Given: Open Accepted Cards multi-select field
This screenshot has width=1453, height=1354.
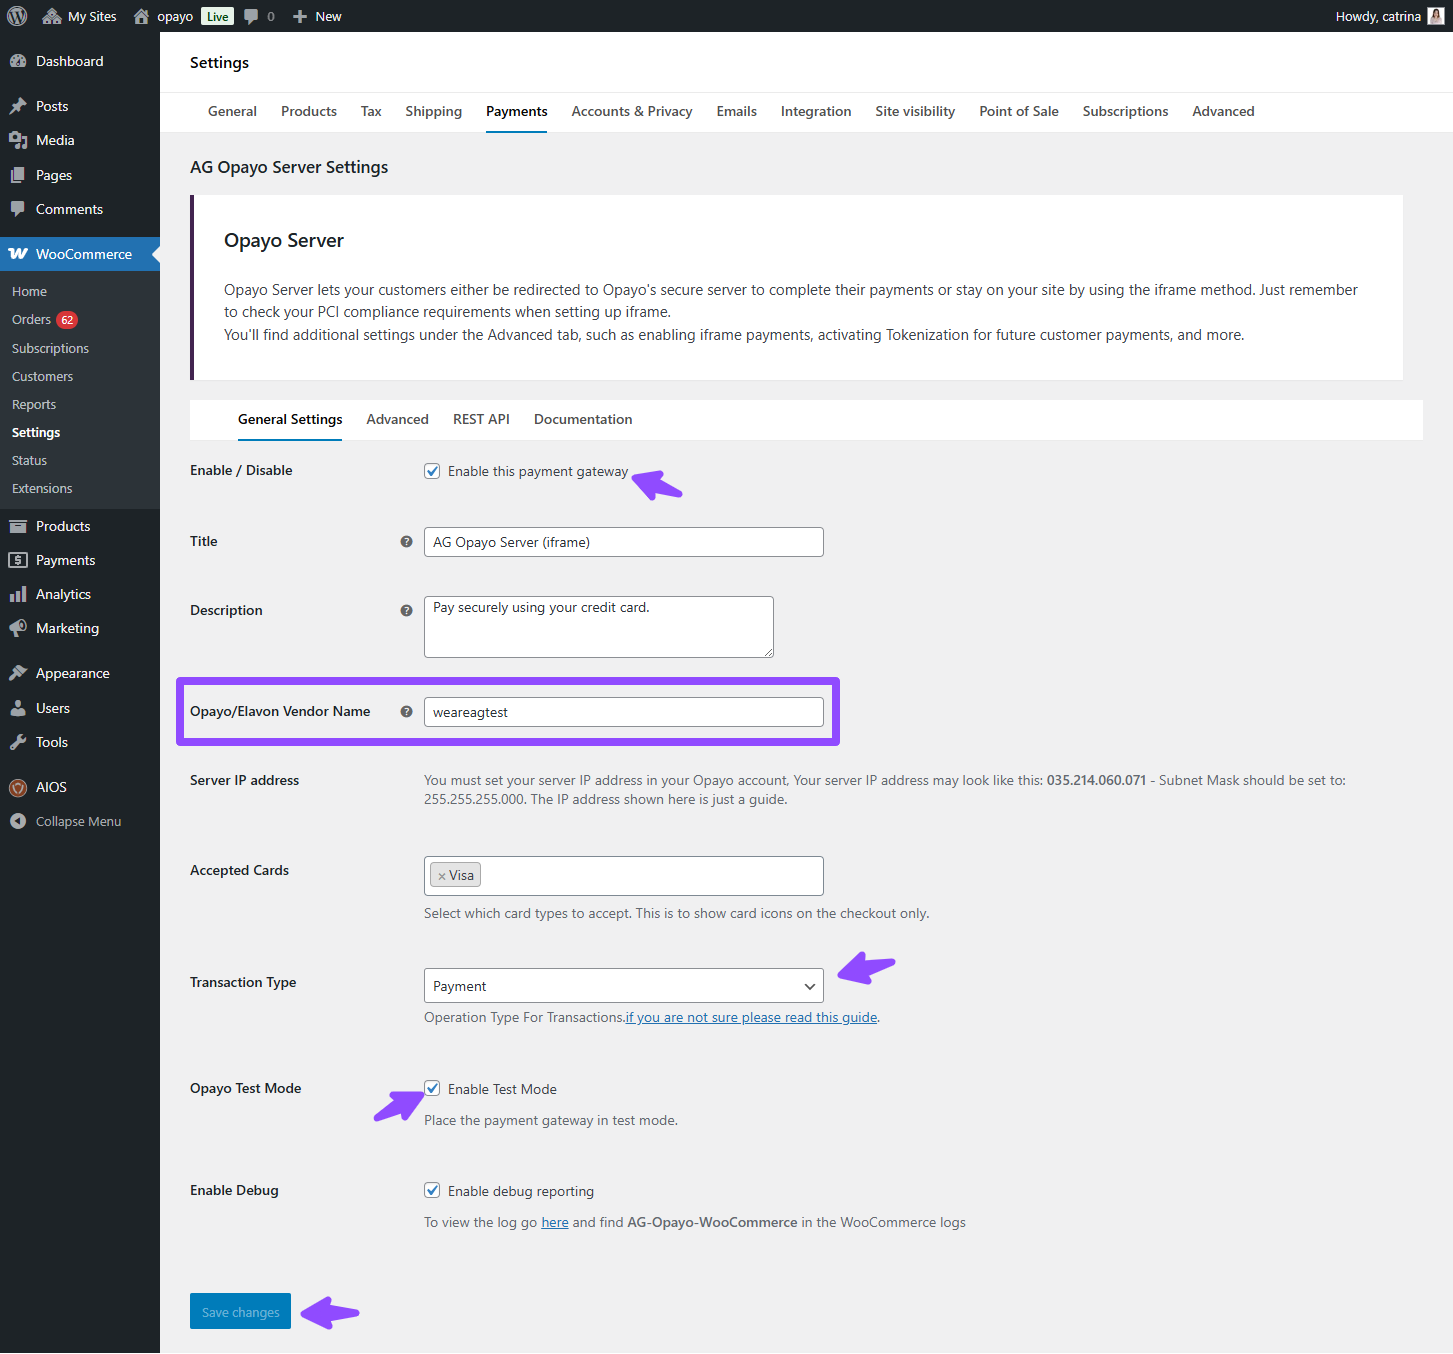Looking at the screenshot, I should [x=624, y=876].
